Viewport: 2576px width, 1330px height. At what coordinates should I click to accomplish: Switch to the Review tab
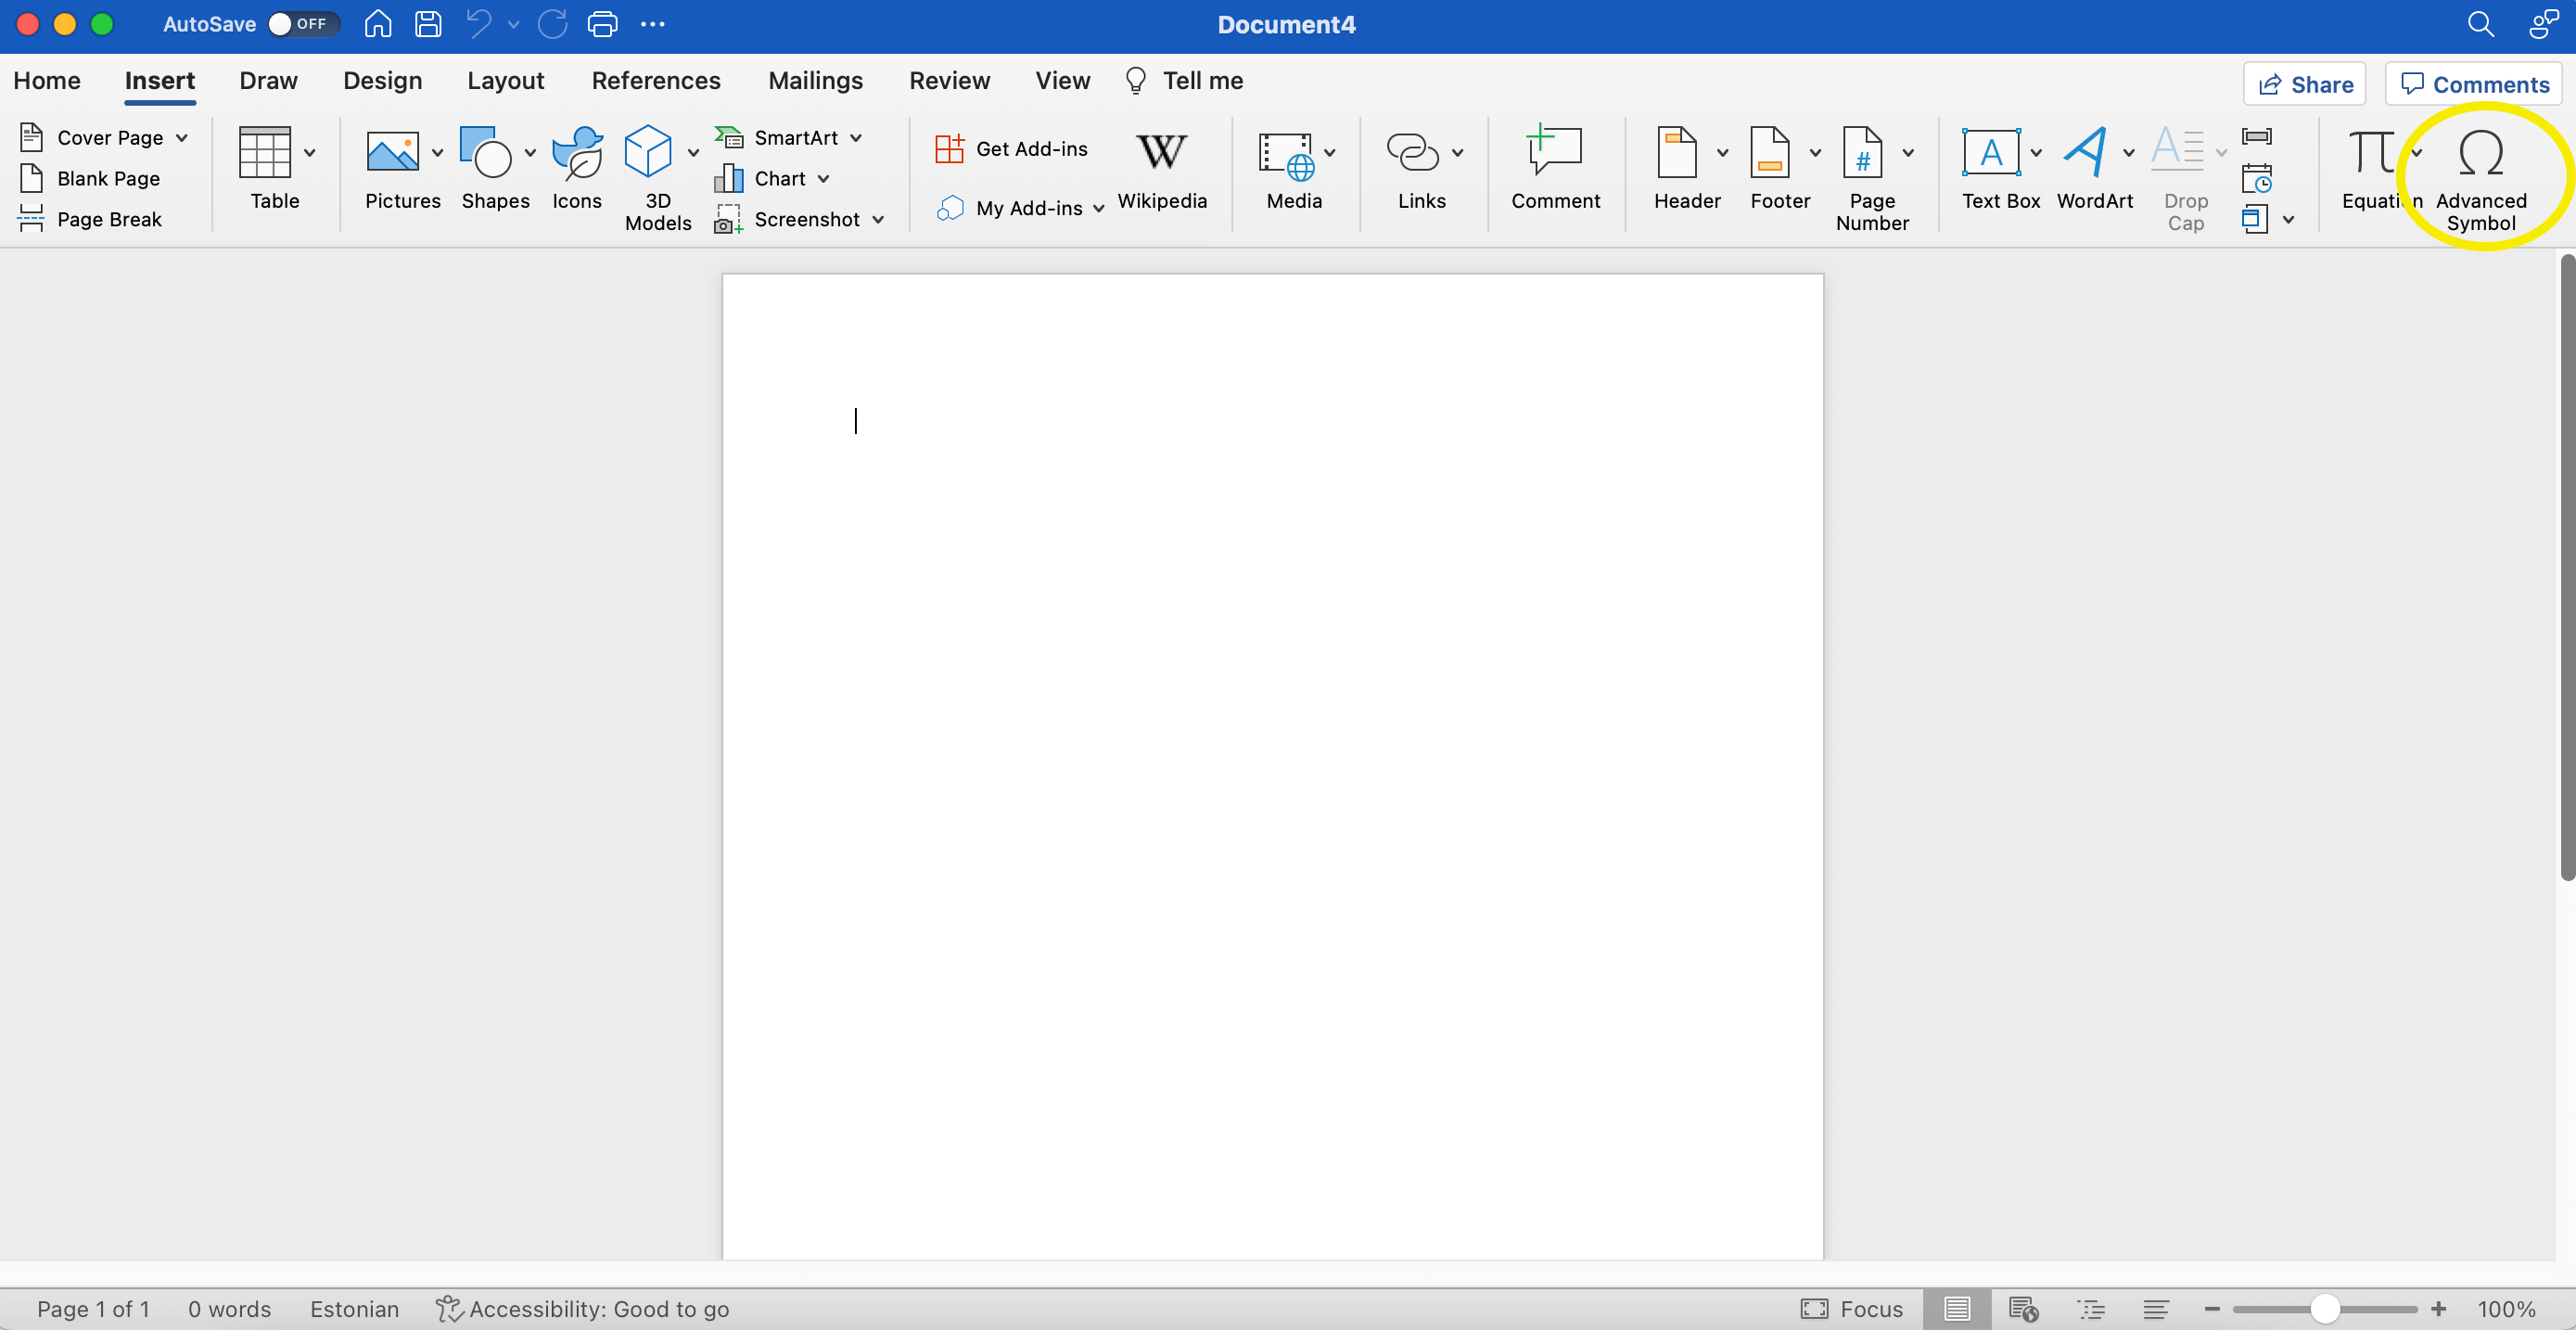[x=949, y=80]
